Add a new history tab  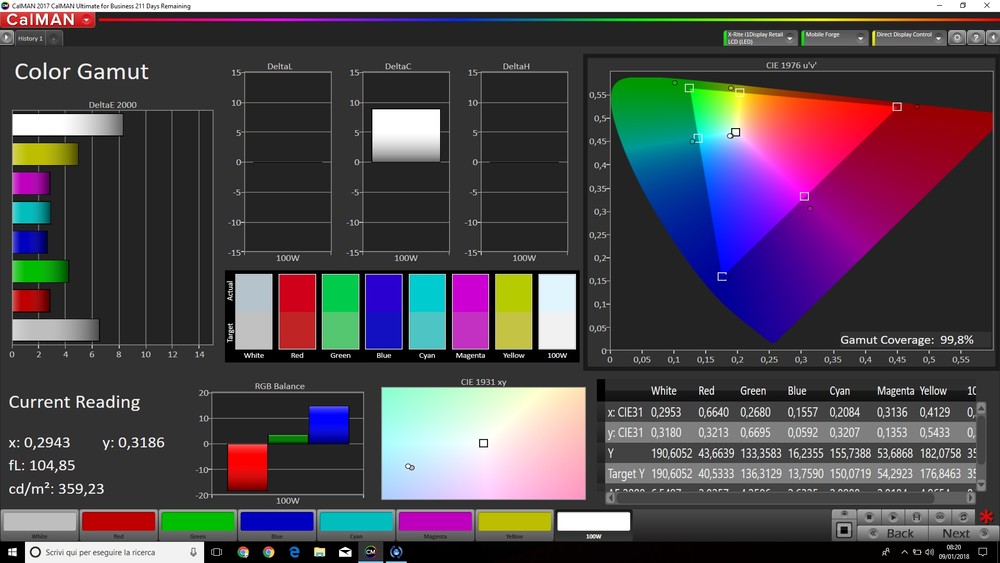(53, 38)
